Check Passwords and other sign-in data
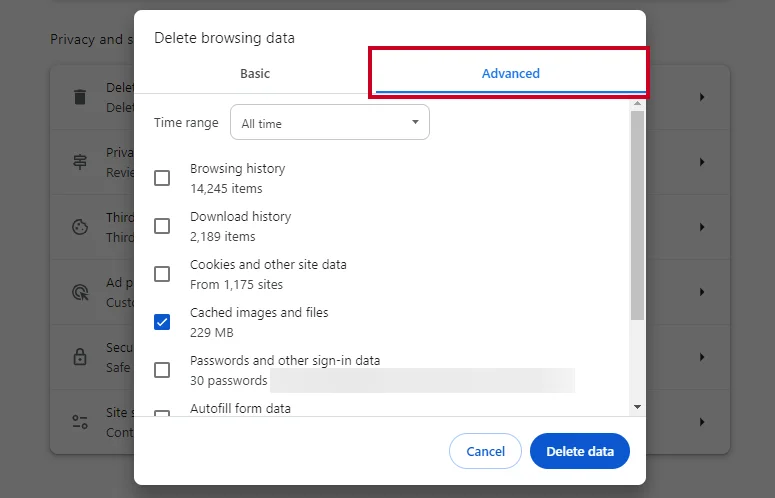 coord(162,370)
